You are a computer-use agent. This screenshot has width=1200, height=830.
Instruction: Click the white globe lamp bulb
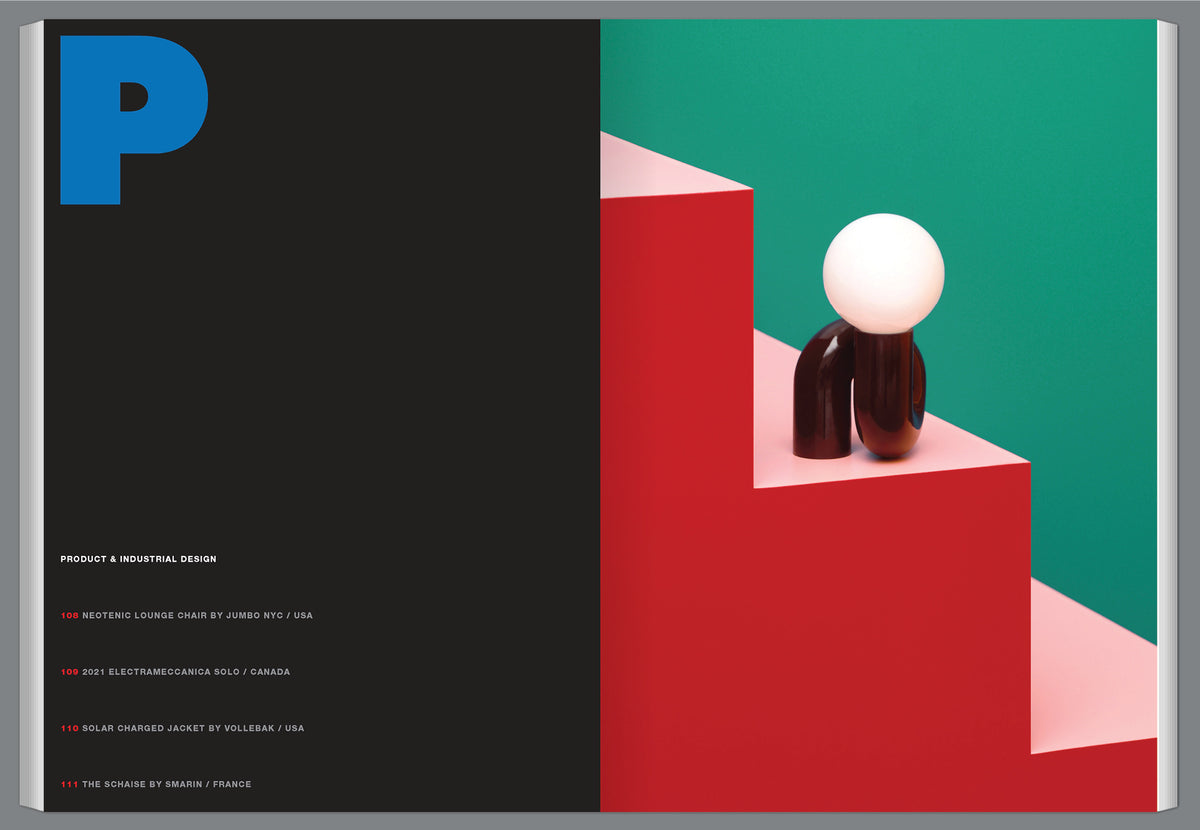[x=883, y=273]
